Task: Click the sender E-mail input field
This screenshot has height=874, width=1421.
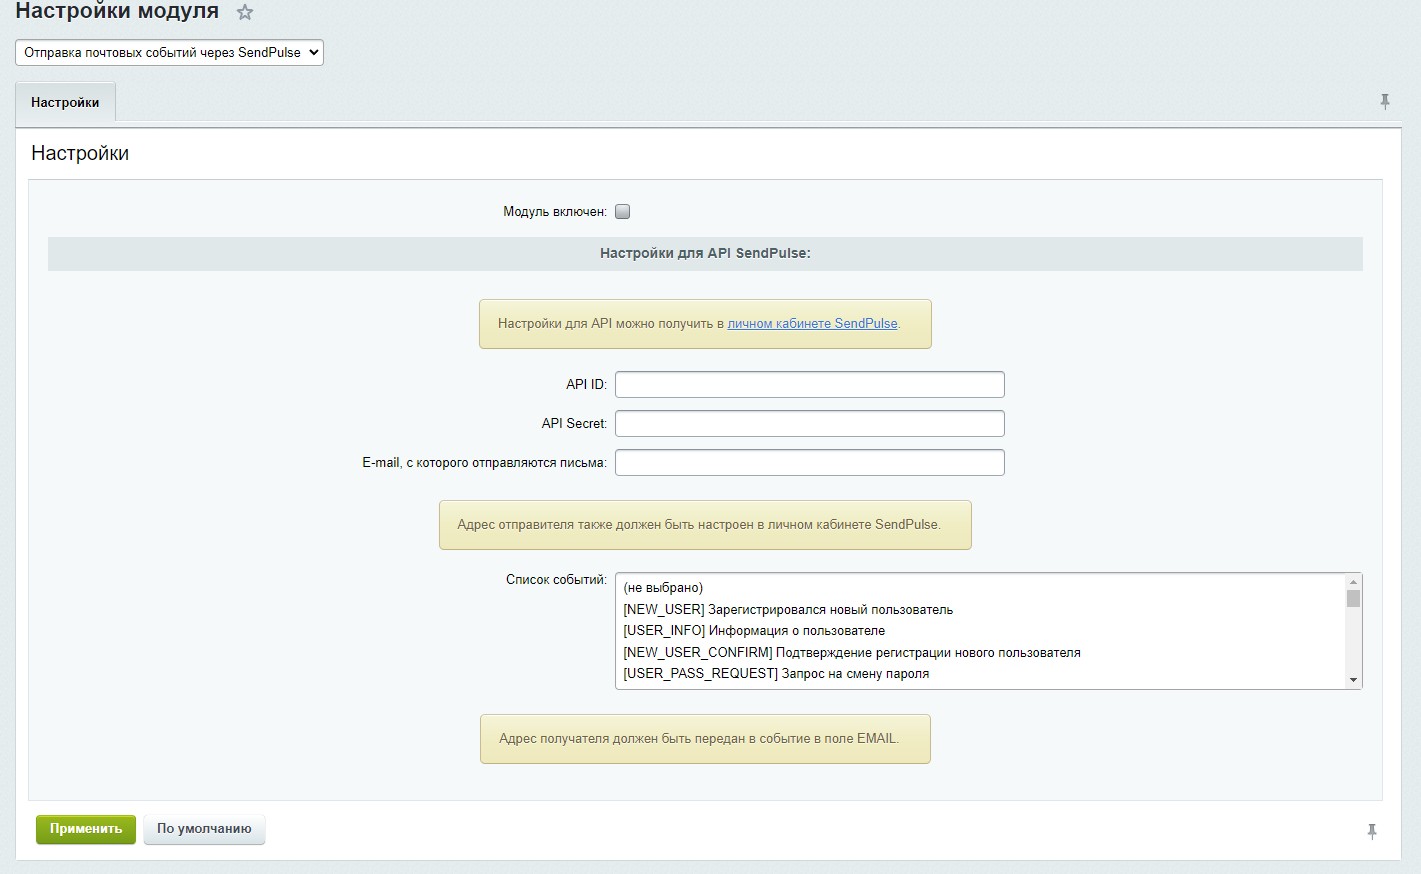Action: pos(809,463)
